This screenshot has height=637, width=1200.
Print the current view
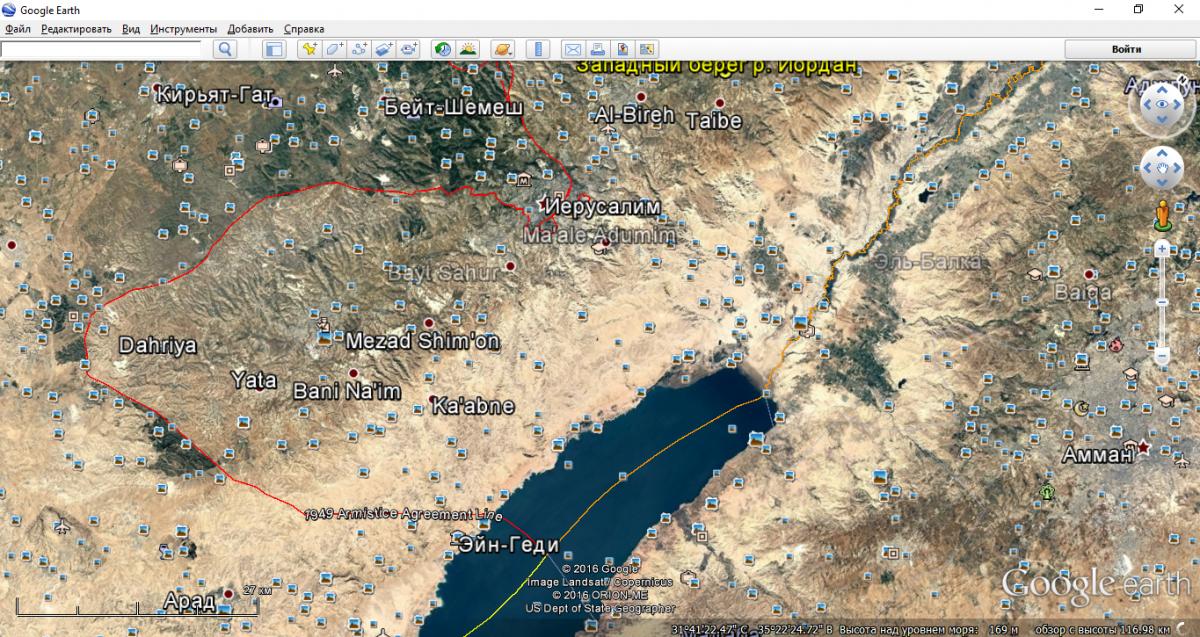point(597,49)
